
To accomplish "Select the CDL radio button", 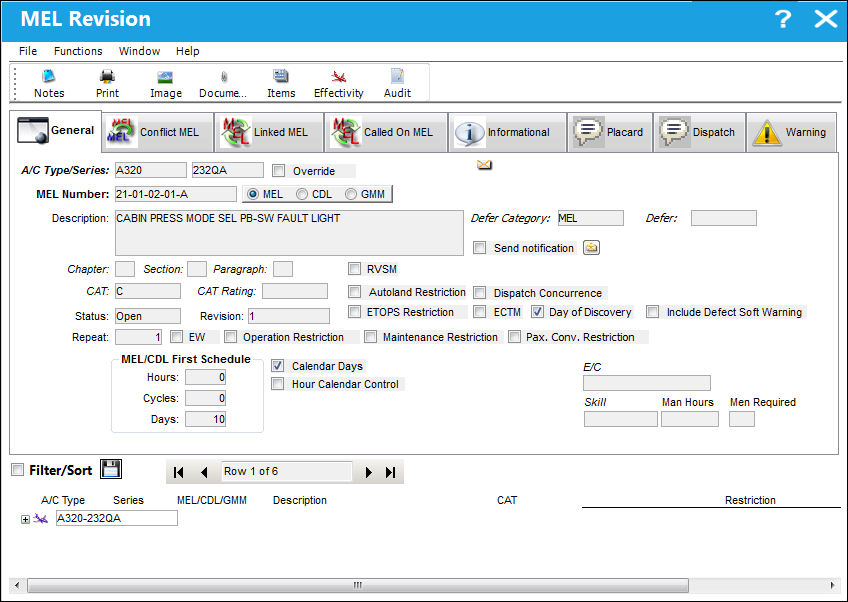I will coord(302,194).
